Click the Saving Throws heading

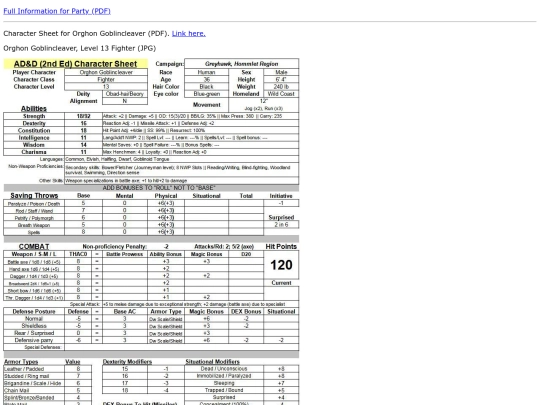point(34,196)
